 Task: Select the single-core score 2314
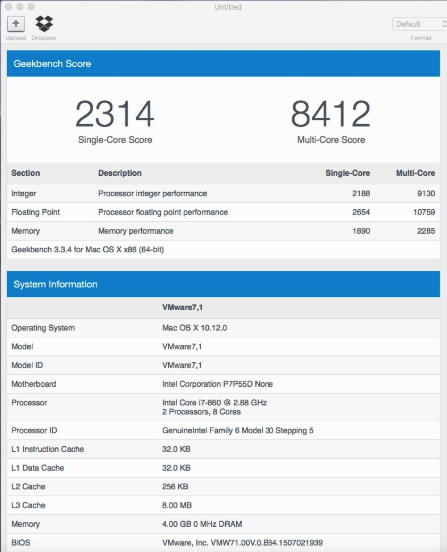115,114
